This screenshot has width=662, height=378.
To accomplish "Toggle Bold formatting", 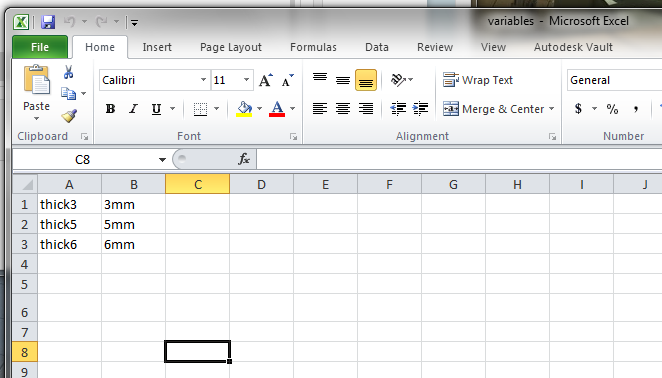I will (110, 109).
